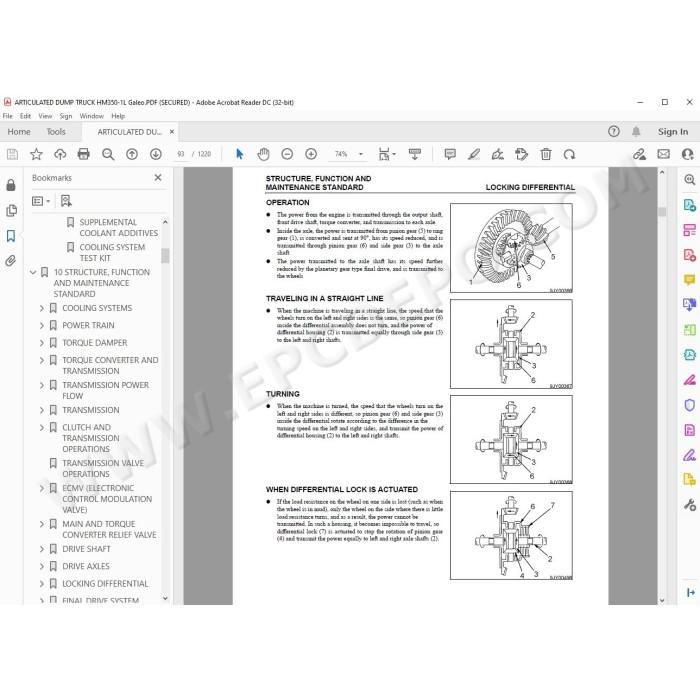Click the page number input field
Viewport: 700px width, 700px height.
click(180, 154)
